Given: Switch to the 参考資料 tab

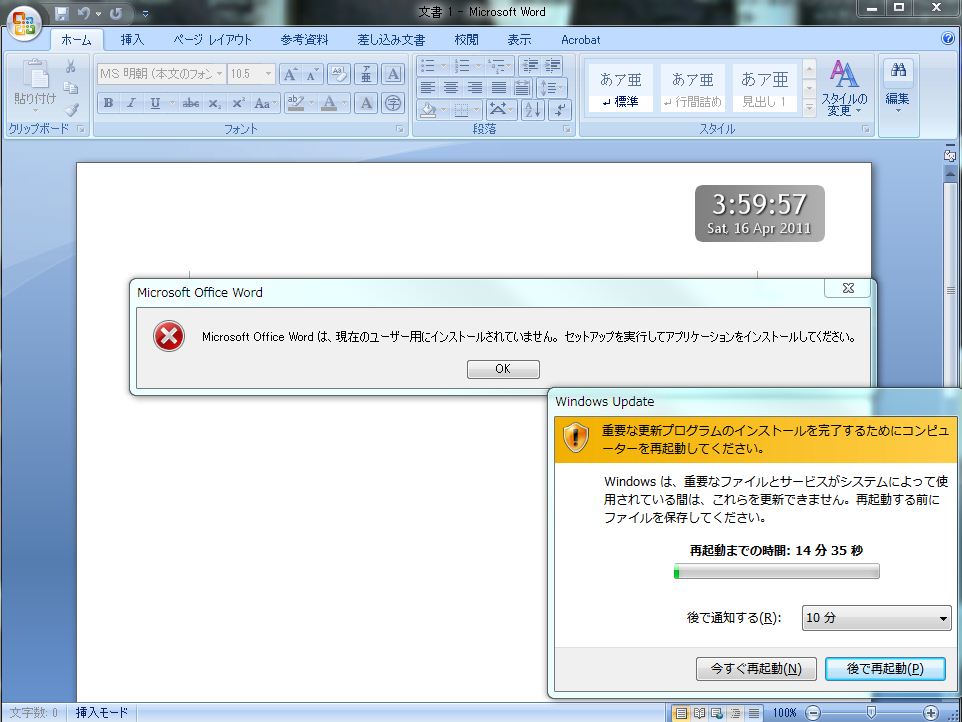Looking at the screenshot, I should (304, 40).
